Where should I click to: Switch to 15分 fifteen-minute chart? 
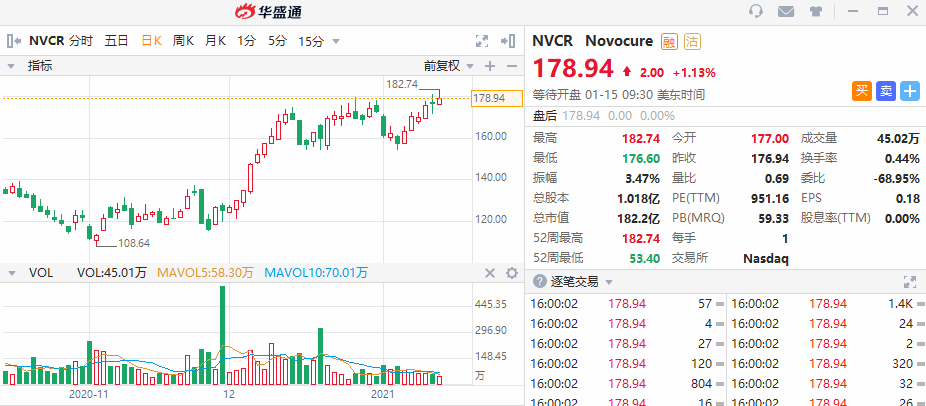click(311, 41)
